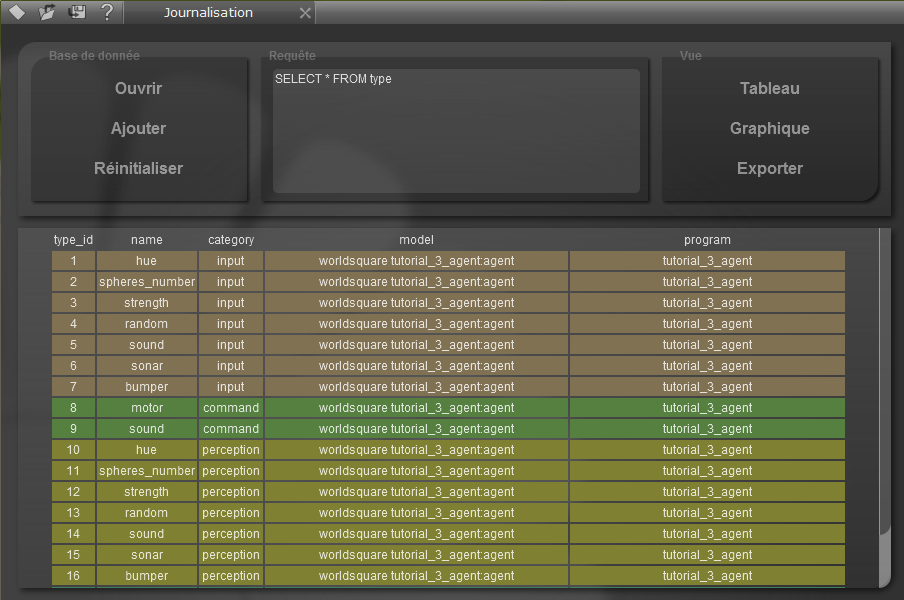
Task: Click the category column header
Action: click(x=231, y=240)
